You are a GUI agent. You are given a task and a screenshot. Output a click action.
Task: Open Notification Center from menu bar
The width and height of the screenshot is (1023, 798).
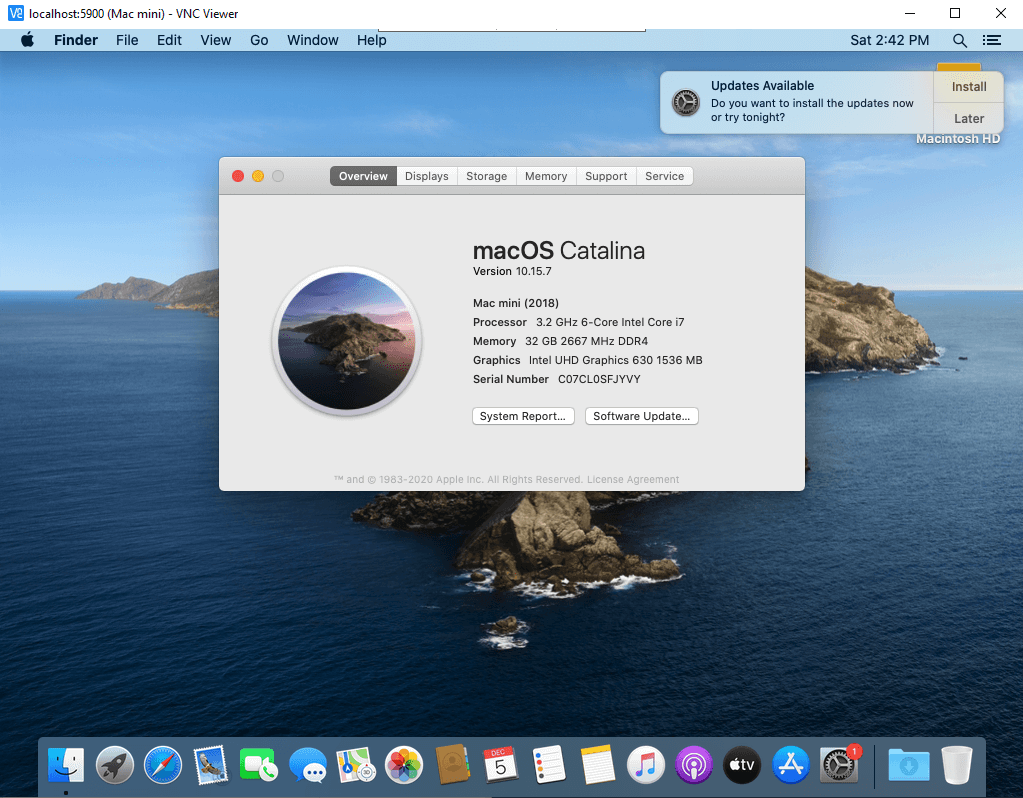tap(991, 40)
